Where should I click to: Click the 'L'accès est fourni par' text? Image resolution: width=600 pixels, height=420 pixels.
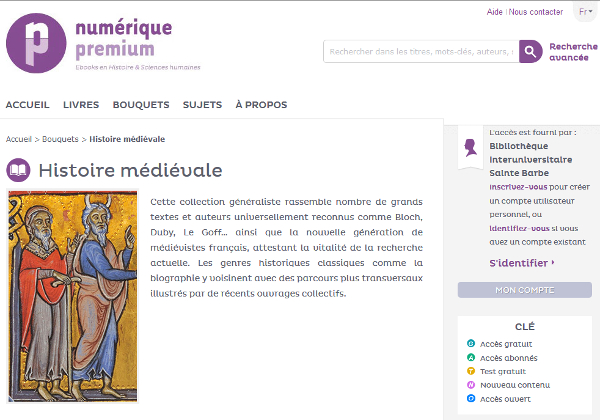coord(533,132)
